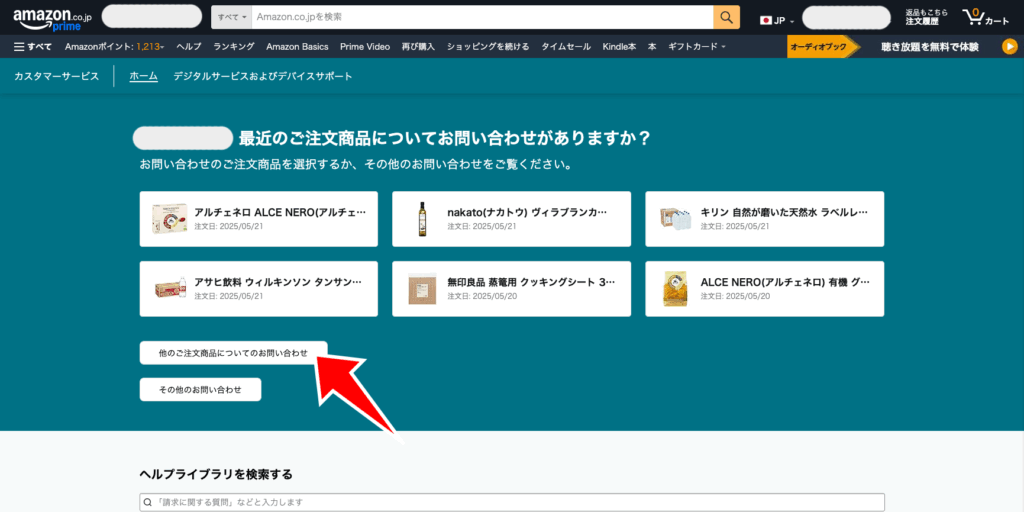Image resolution: width=1024 pixels, height=512 pixels.
Task: Open the cart icon
Action: pyautogui.click(x=986, y=18)
